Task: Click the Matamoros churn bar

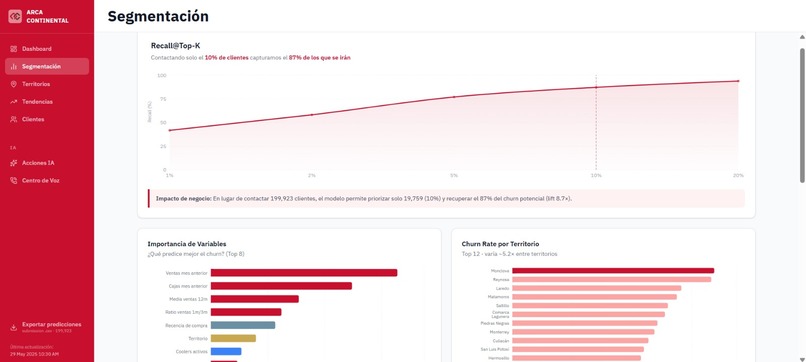Action: tap(595, 297)
